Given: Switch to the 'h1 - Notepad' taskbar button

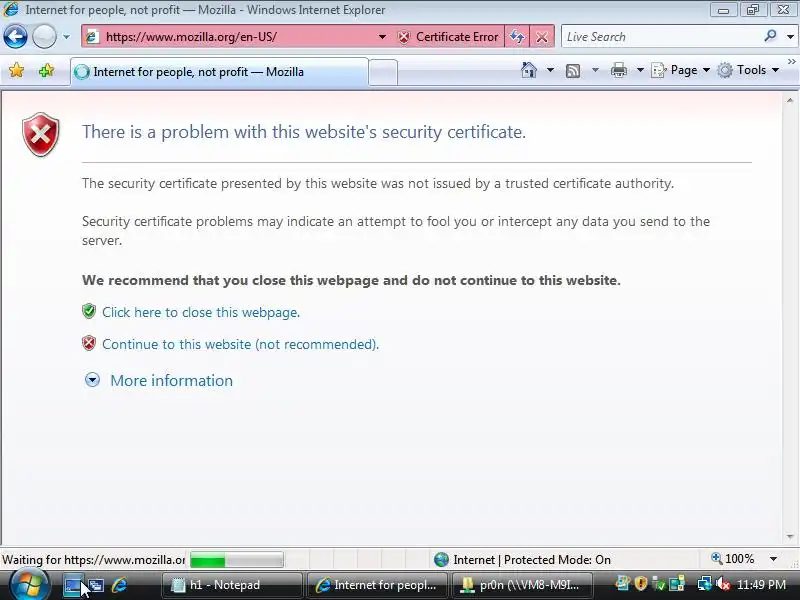Looking at the screenshot, I should pos(232,585).
